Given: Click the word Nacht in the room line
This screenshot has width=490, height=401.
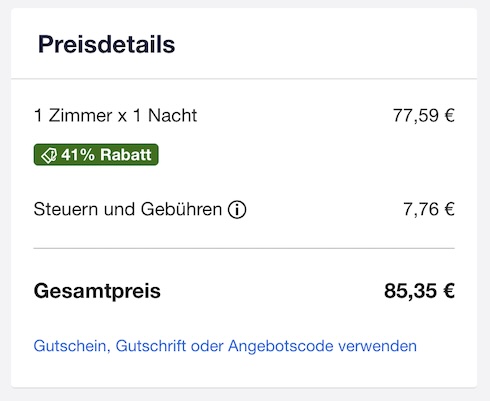Looking at the screenshot, I should (x=172, y=116).
